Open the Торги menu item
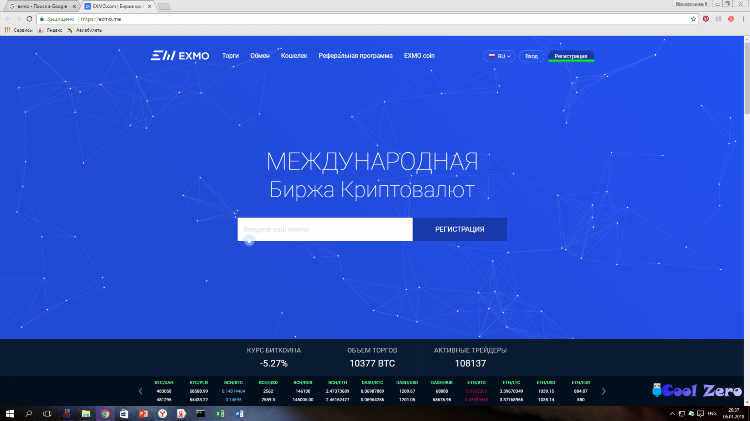 (x=230, y=55)
